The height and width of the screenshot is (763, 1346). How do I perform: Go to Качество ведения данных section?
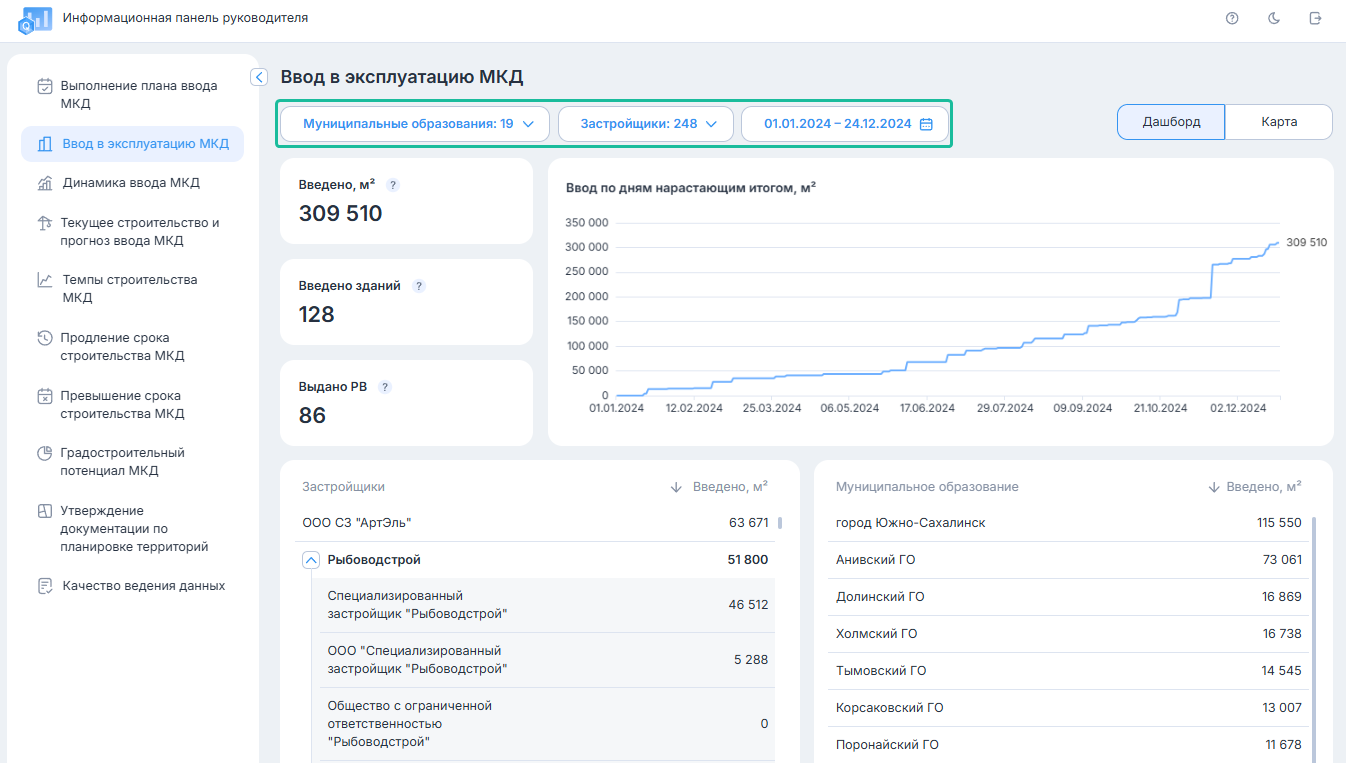coord(143,586)
